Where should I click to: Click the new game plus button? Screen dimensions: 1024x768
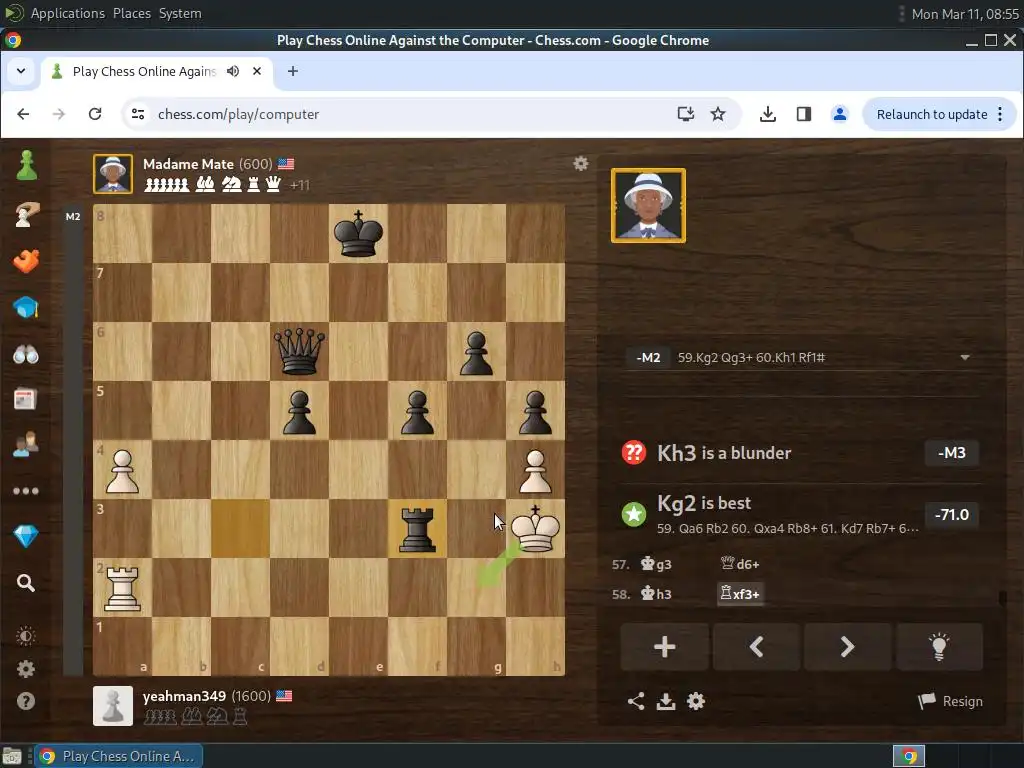(664, 647)
